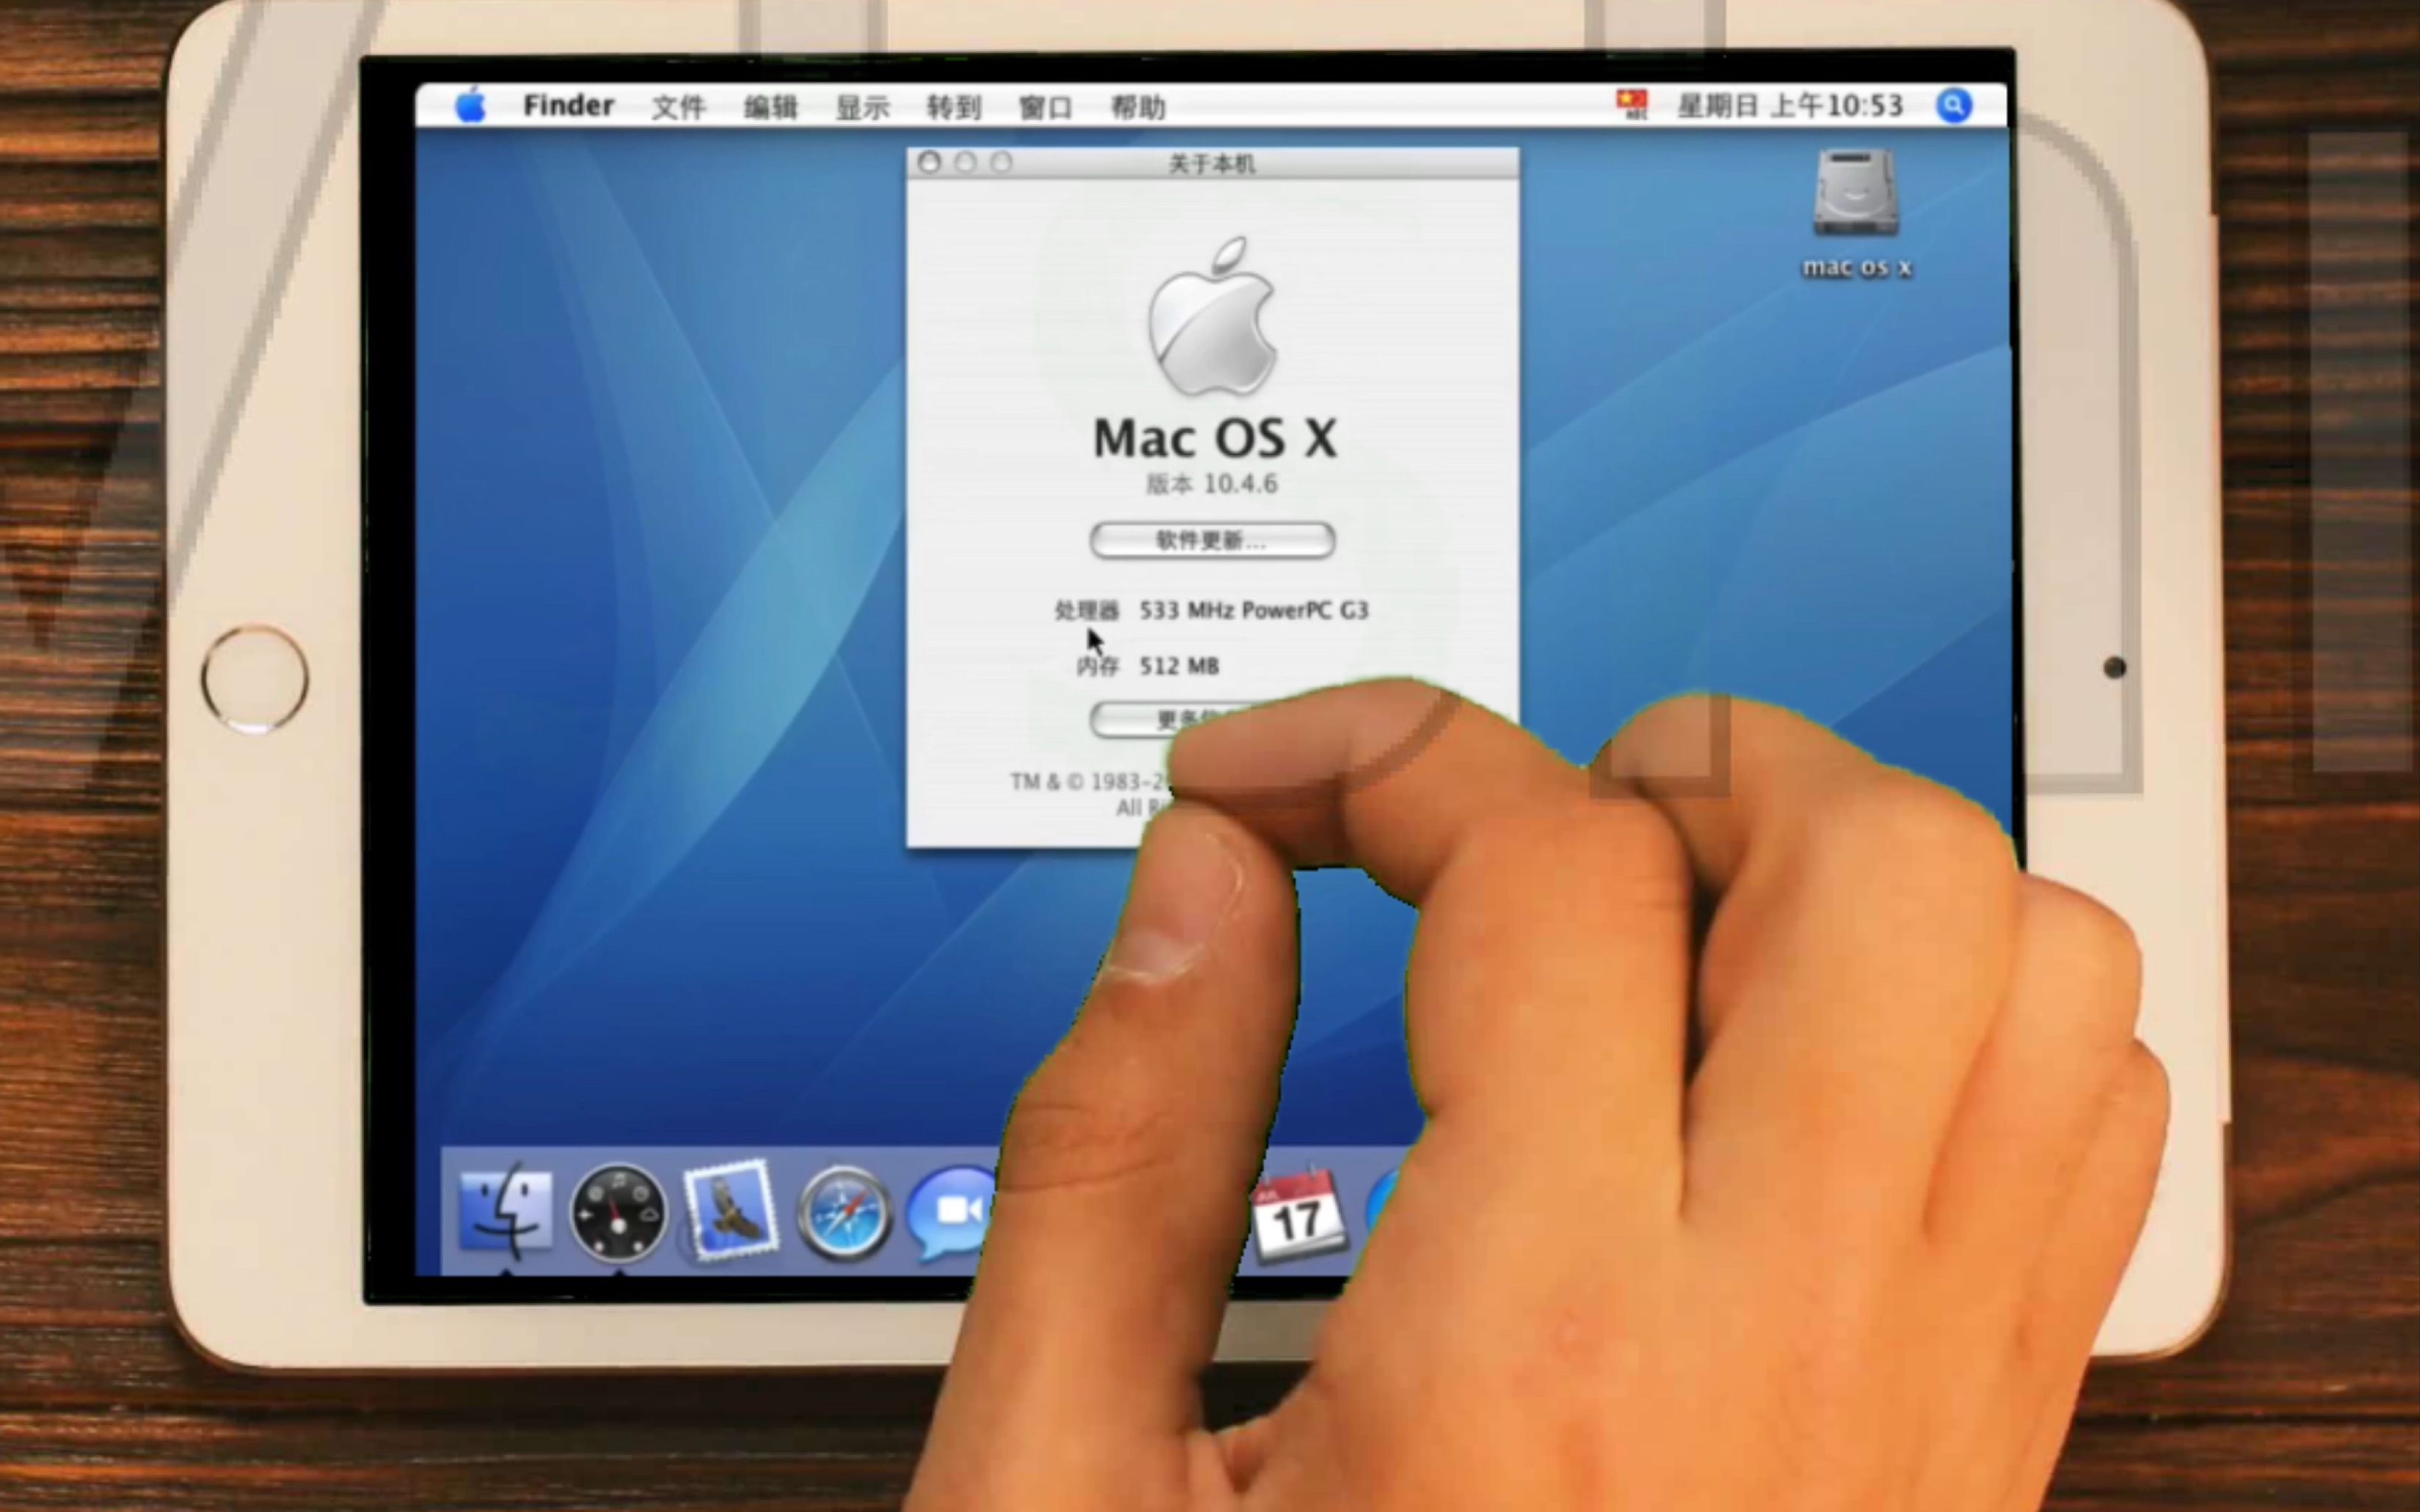
Task: Open Spotlight search magnifier icon
Action: click(1954, 105)
